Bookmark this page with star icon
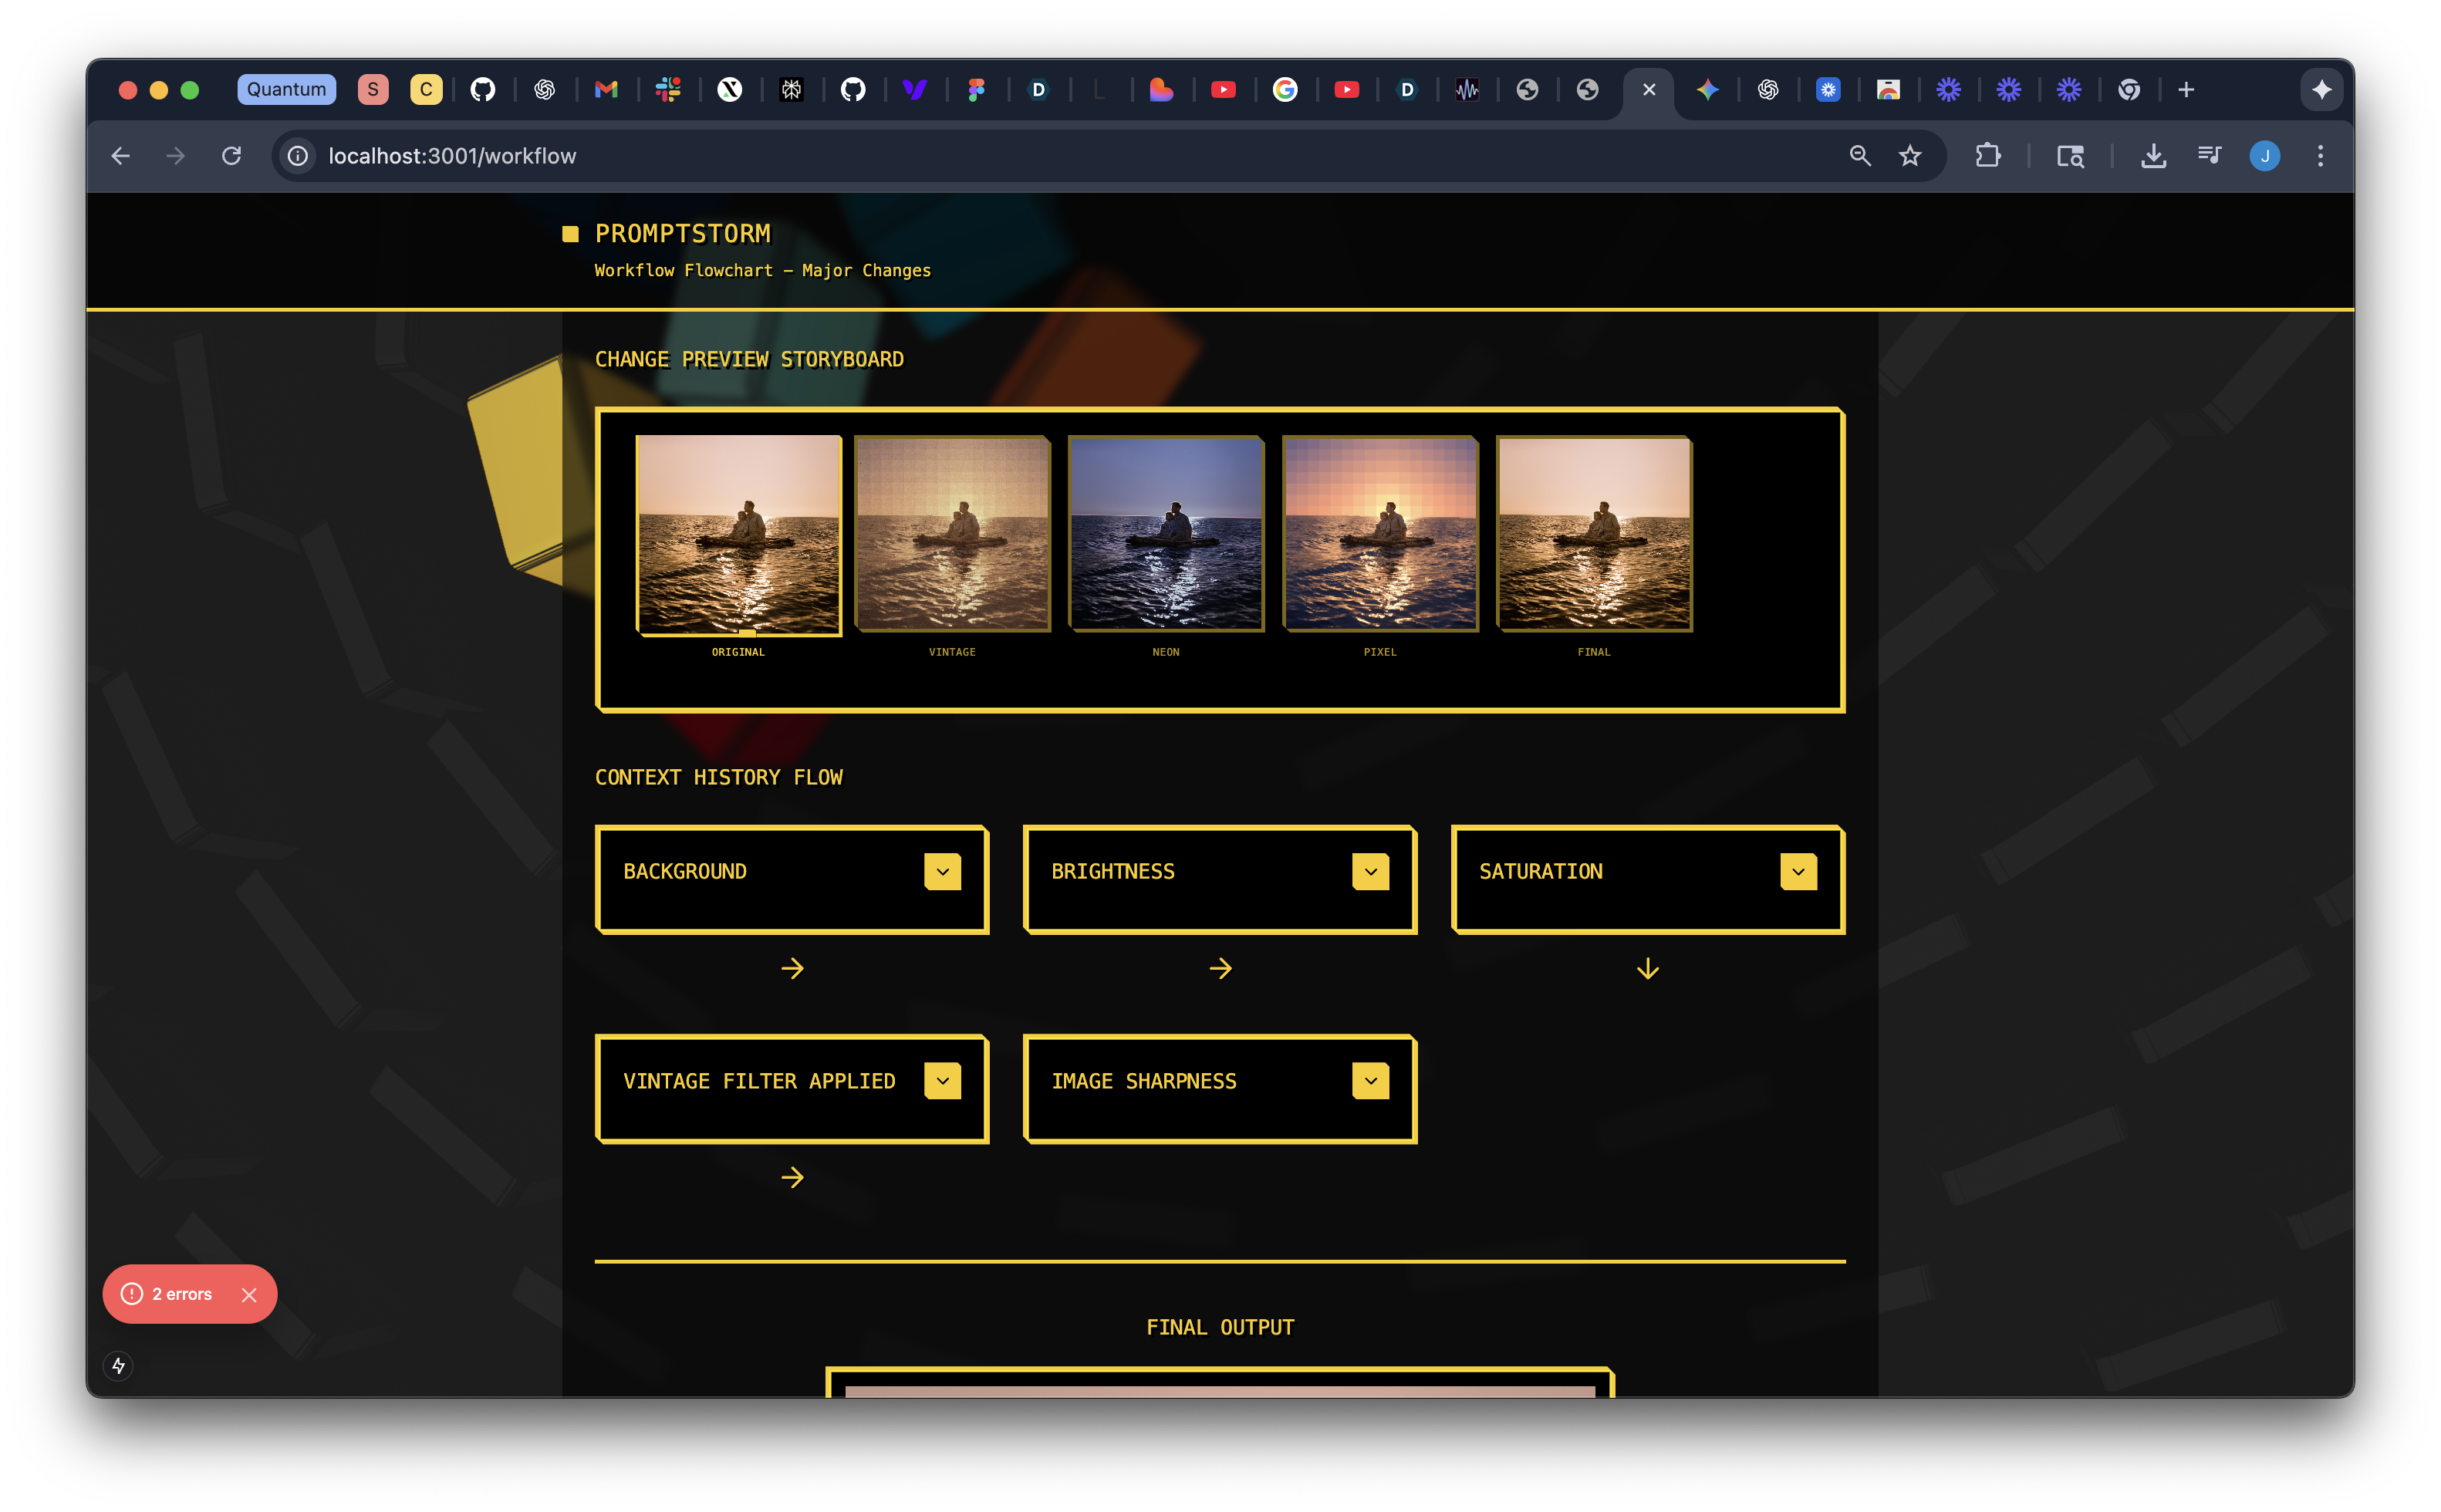Screen dimensions: 2441x1512 coord(1910,156)
